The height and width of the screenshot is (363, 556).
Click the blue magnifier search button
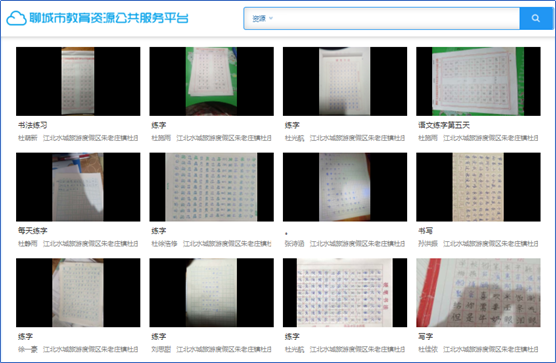pos(535,18)
